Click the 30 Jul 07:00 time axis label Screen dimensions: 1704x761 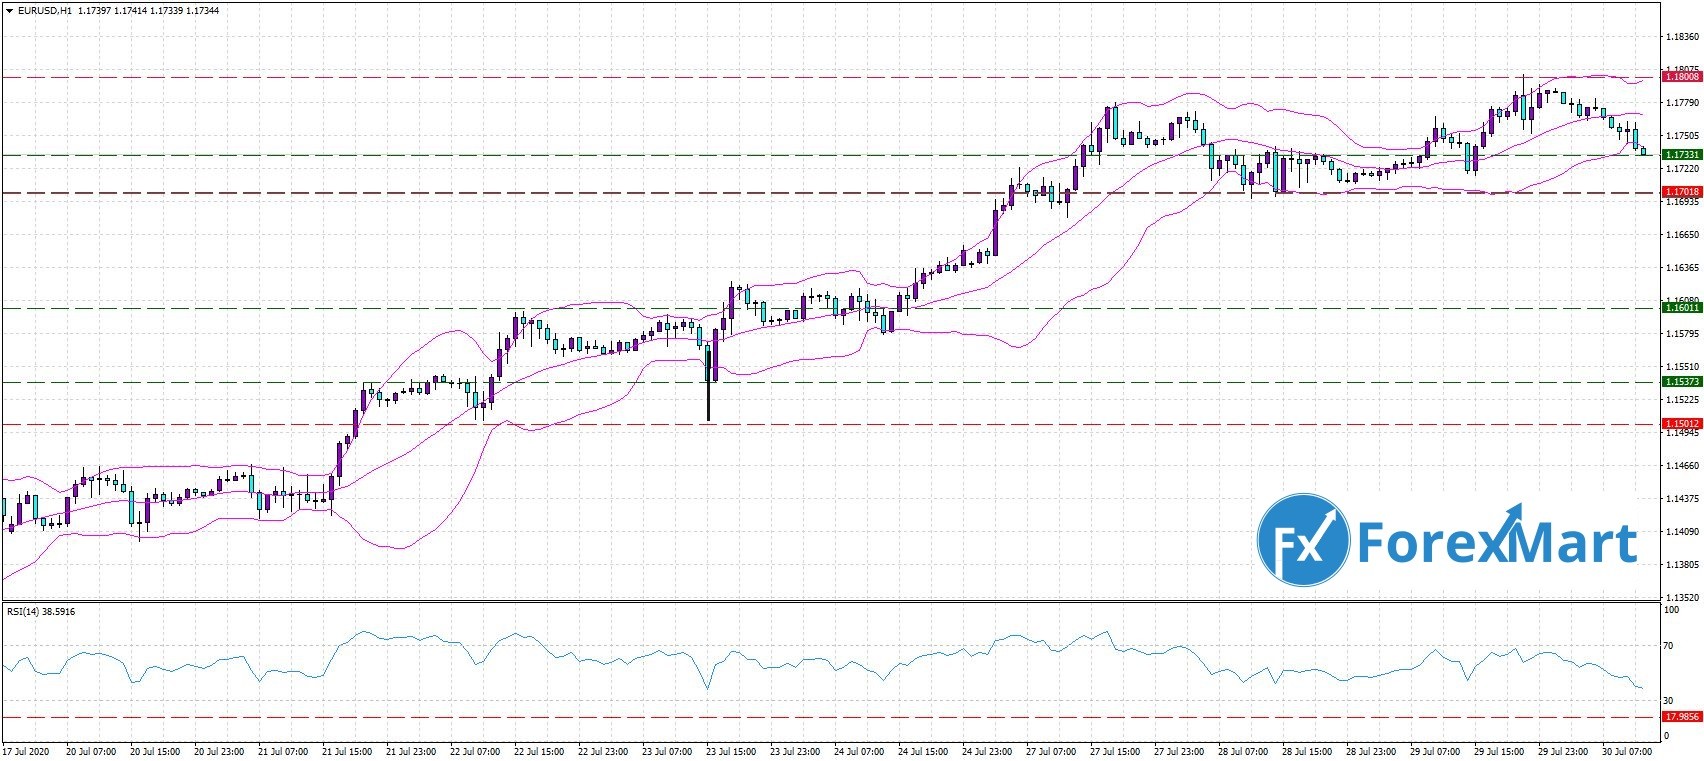click(x=1627, y=750)
